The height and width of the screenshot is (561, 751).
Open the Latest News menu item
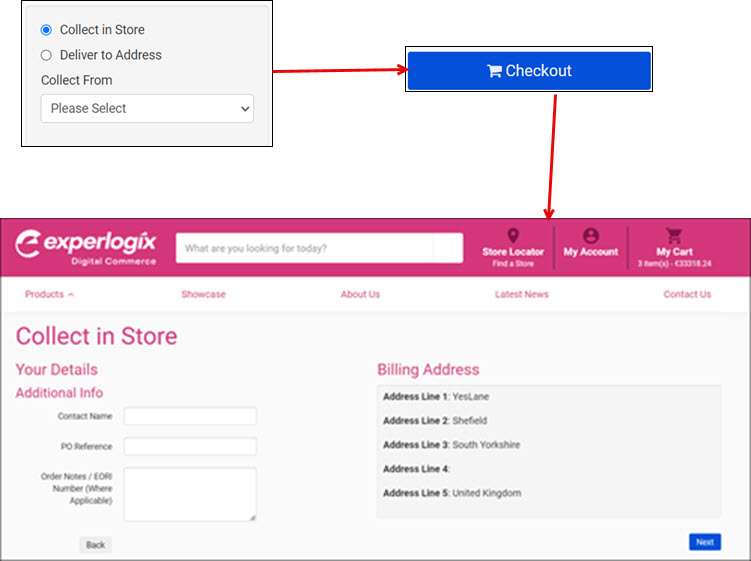[521, 294]
